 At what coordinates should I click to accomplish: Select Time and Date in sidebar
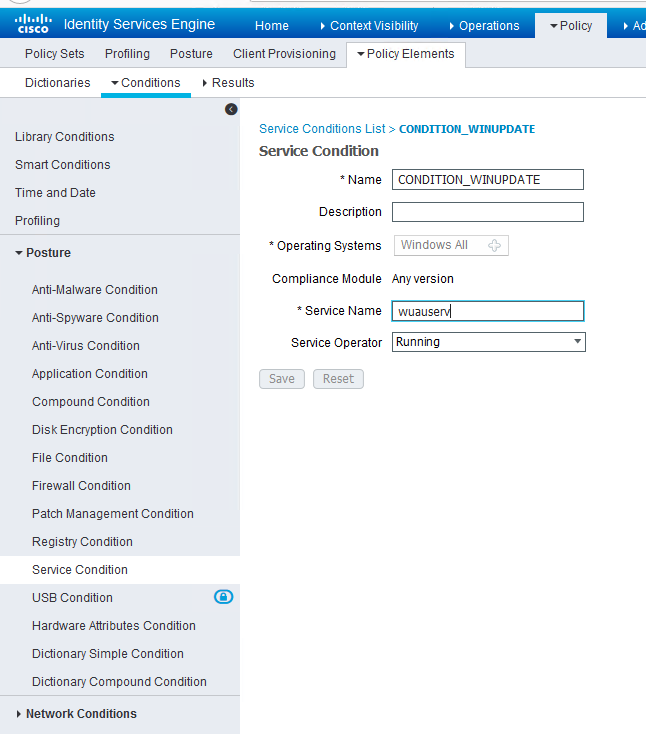point(55,193)
